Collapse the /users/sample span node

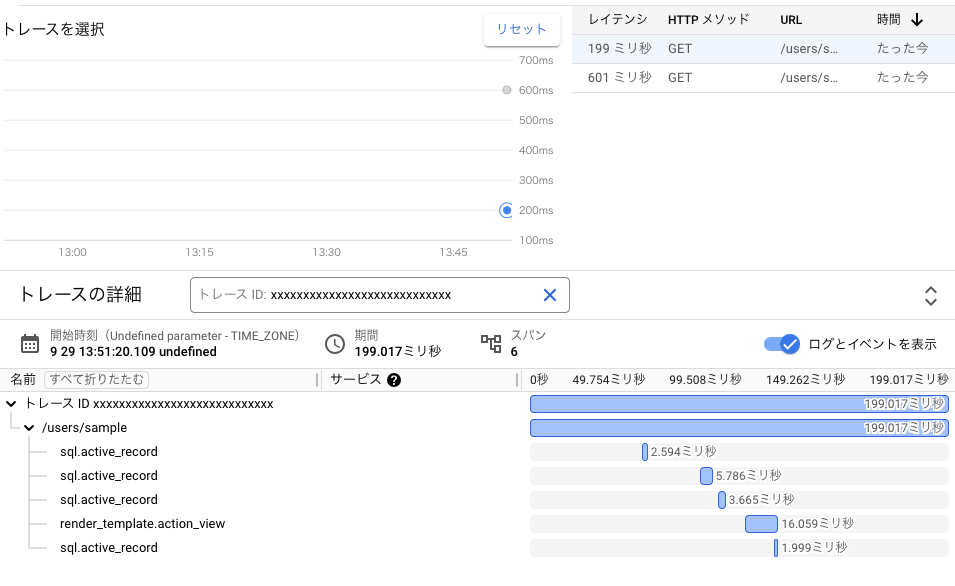pyautogui.click(x=30, y=428)
